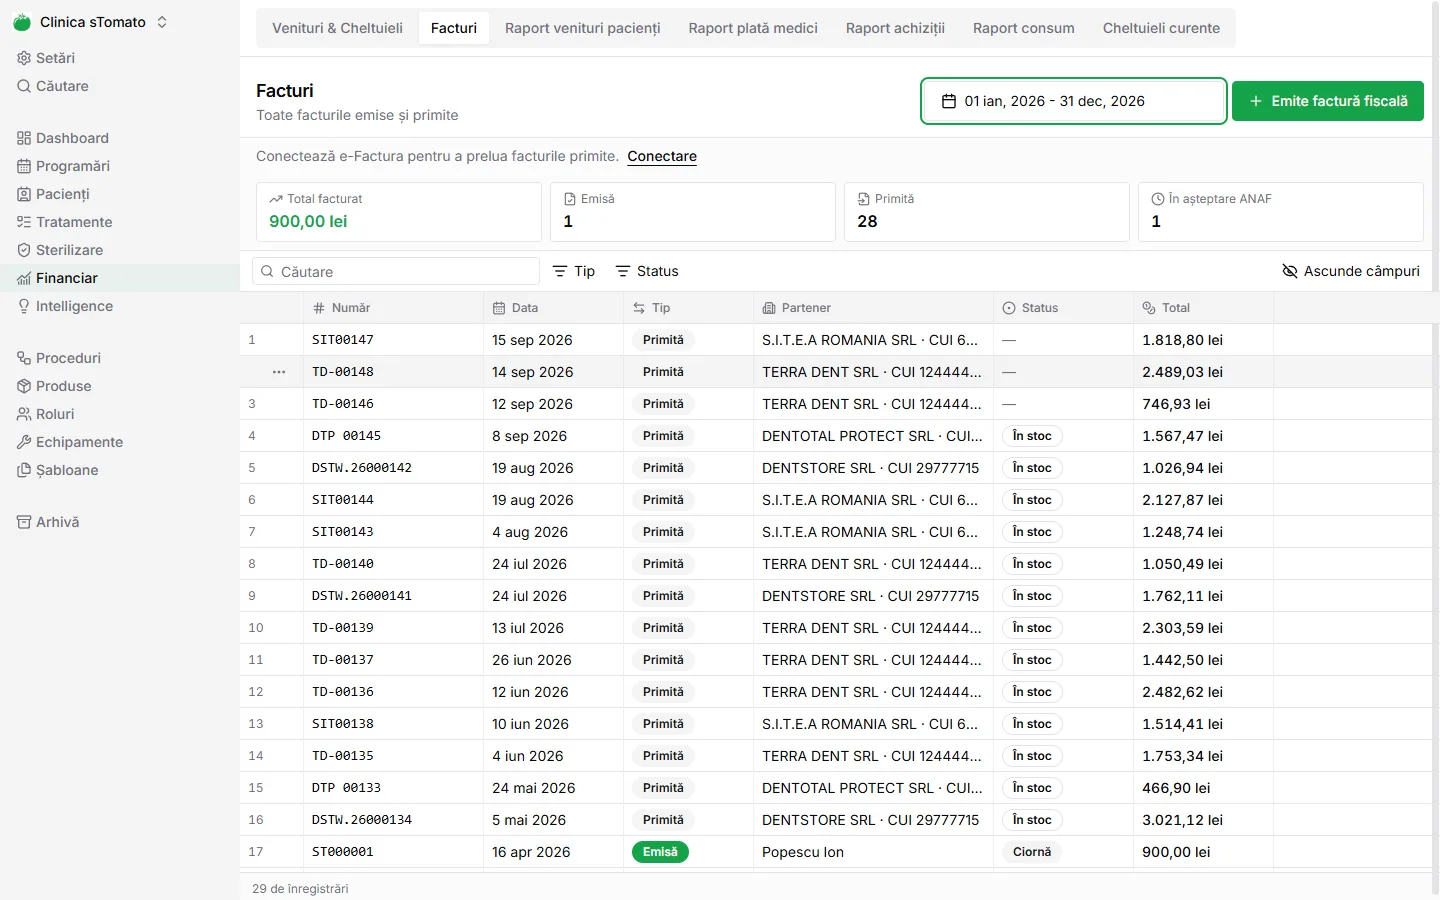The width and height of the screenshot is (1440, 900).
Task: Sort by the Număr column header
Action: pyautogui.click(x=393, y=308)
